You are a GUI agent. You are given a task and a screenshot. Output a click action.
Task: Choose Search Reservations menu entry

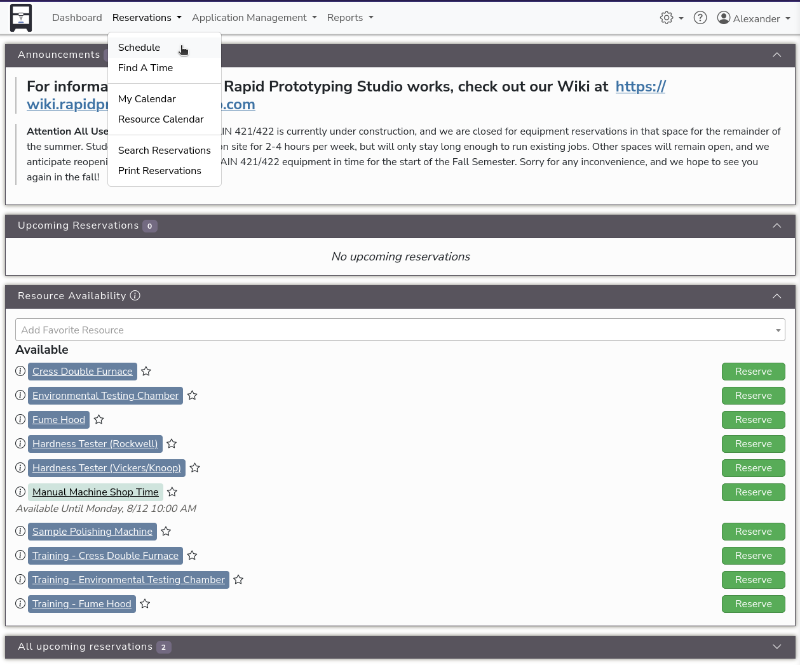[x=164, y=151]
